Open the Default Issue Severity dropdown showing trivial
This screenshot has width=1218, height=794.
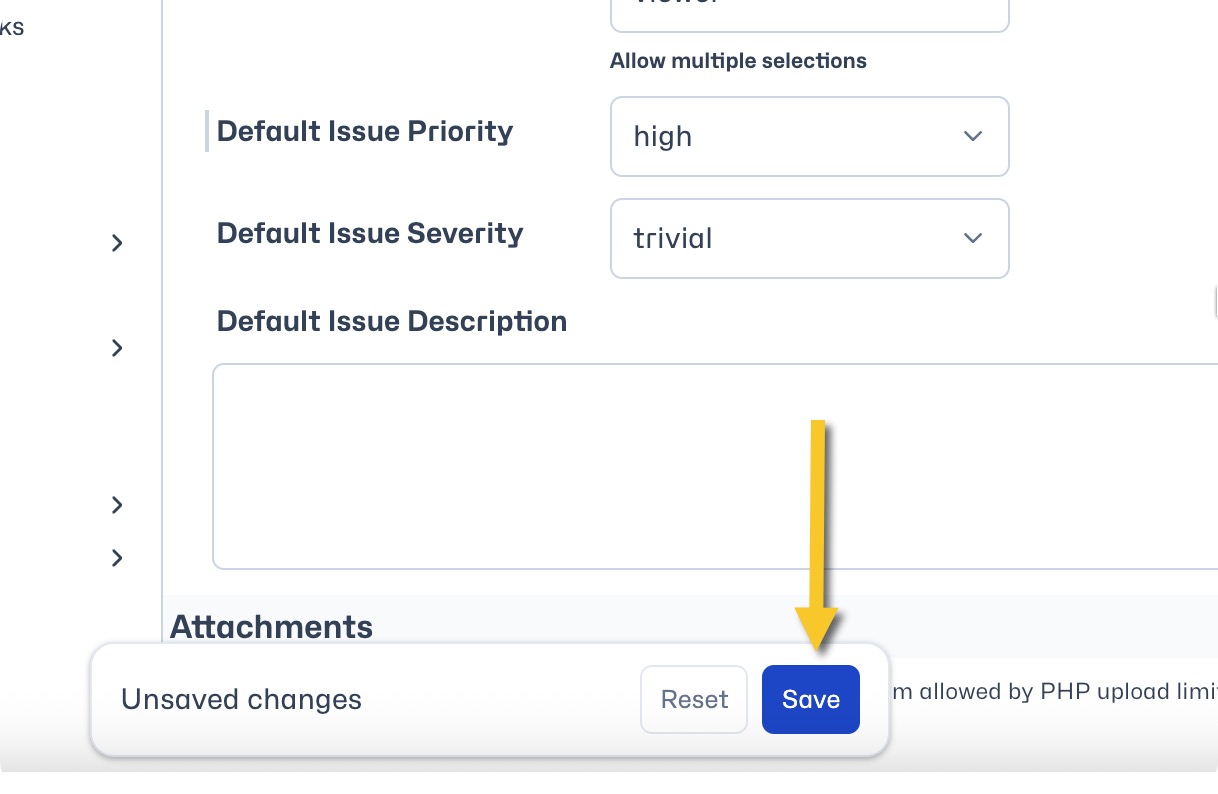[x=809, y=238]
